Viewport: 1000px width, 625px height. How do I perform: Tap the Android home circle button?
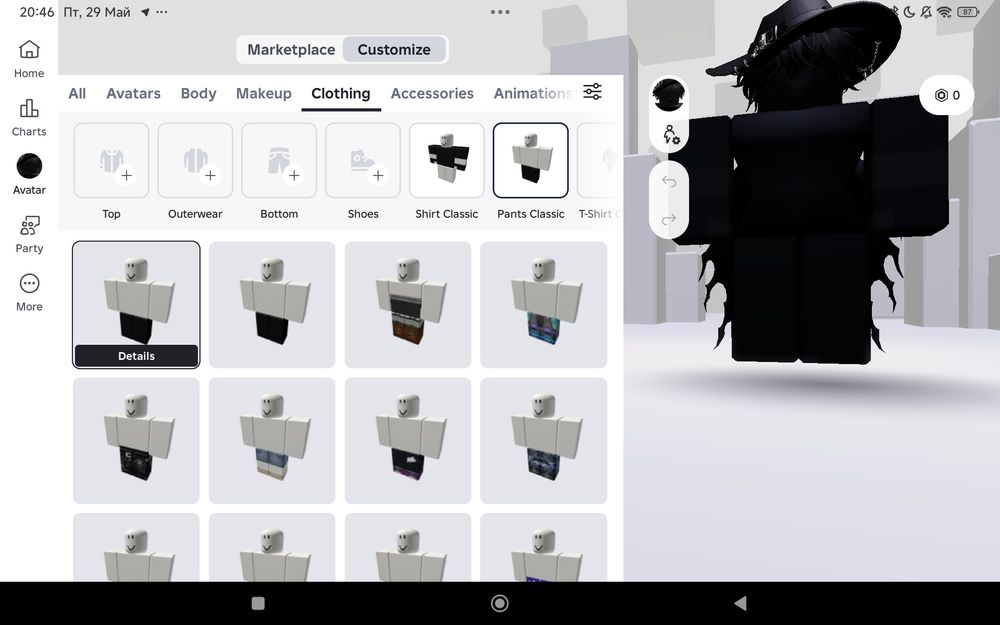499,603
